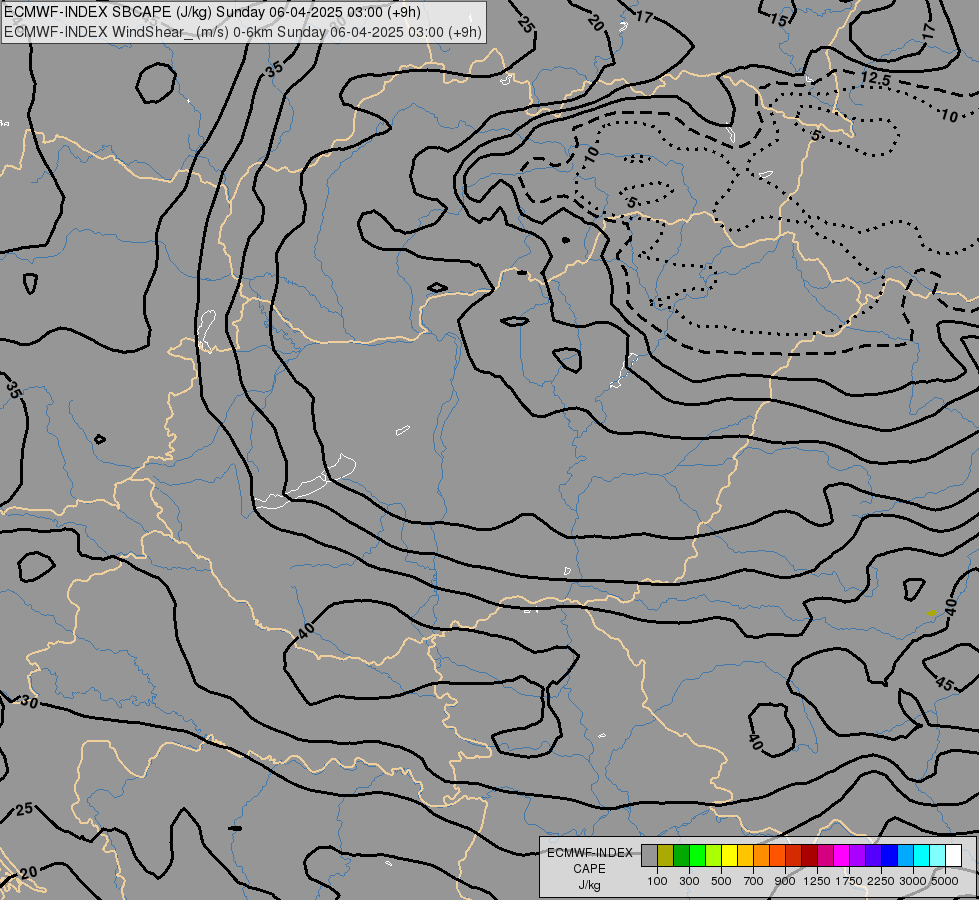Click the sky blue legend swatch
Image resolution: width=979 pixels, height=900 pixels.
point(905,856)
